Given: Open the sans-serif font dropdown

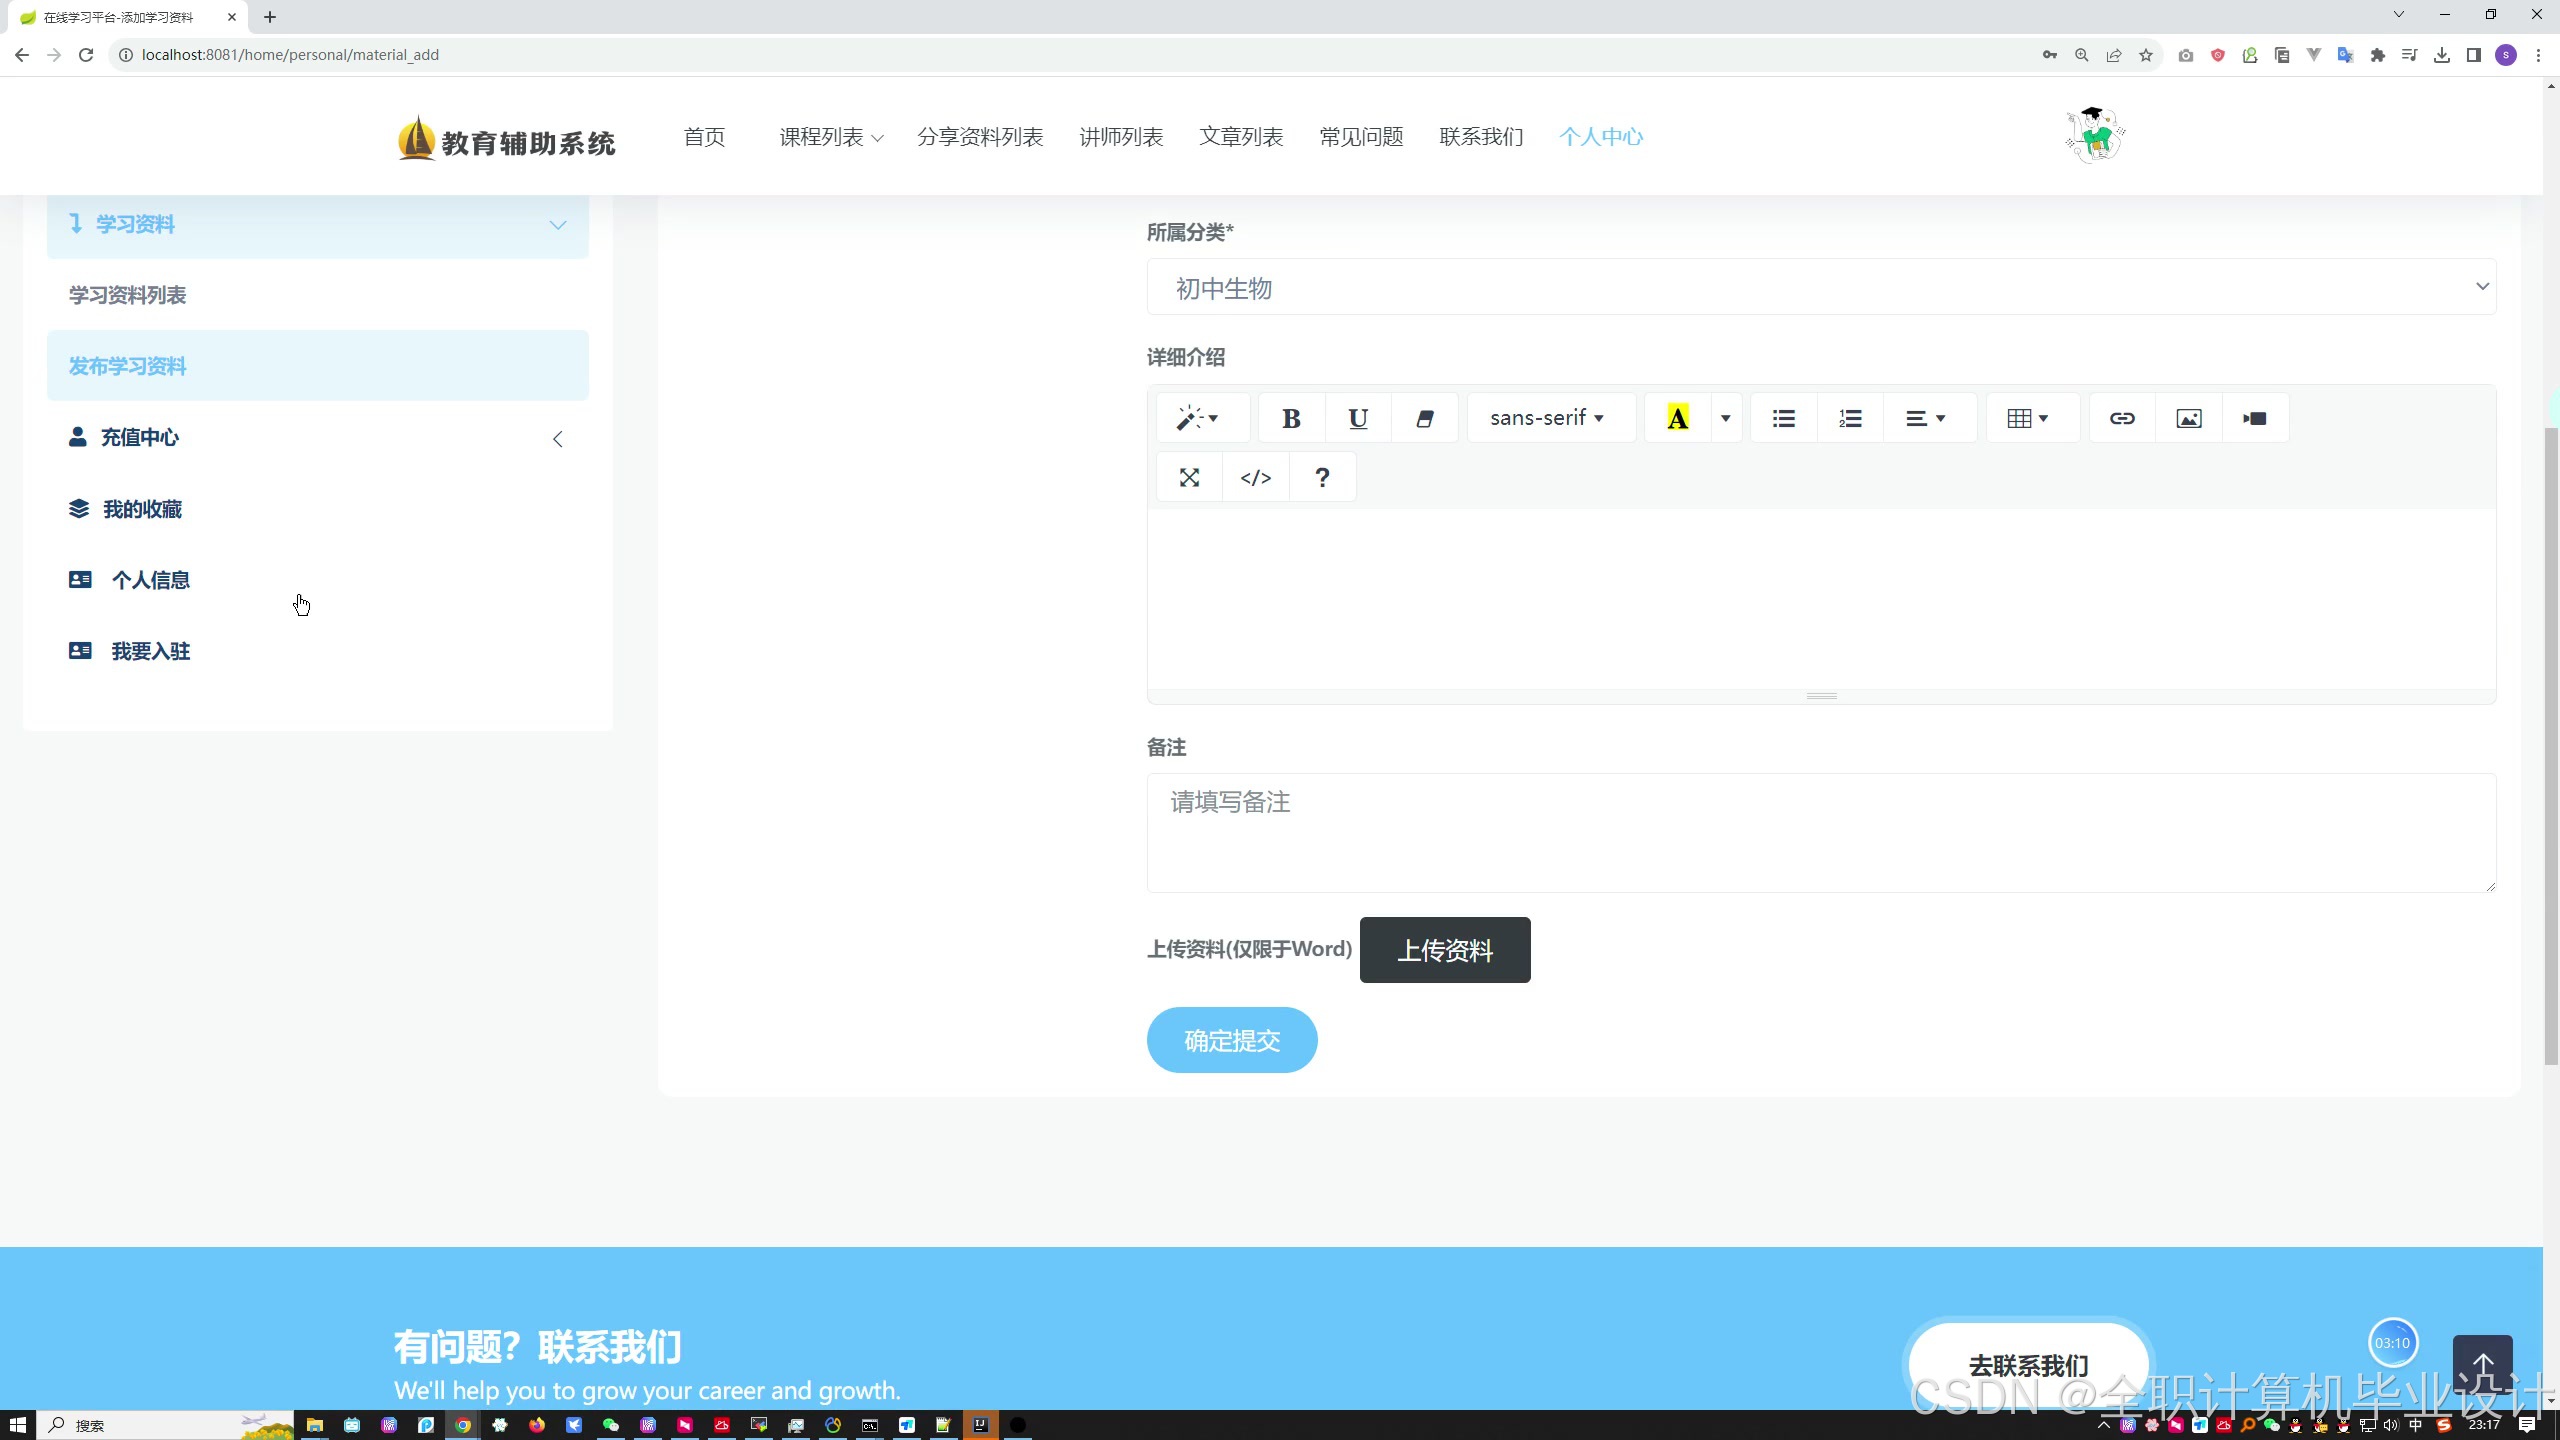Looking at the screenshot, I should [1546, 419].
